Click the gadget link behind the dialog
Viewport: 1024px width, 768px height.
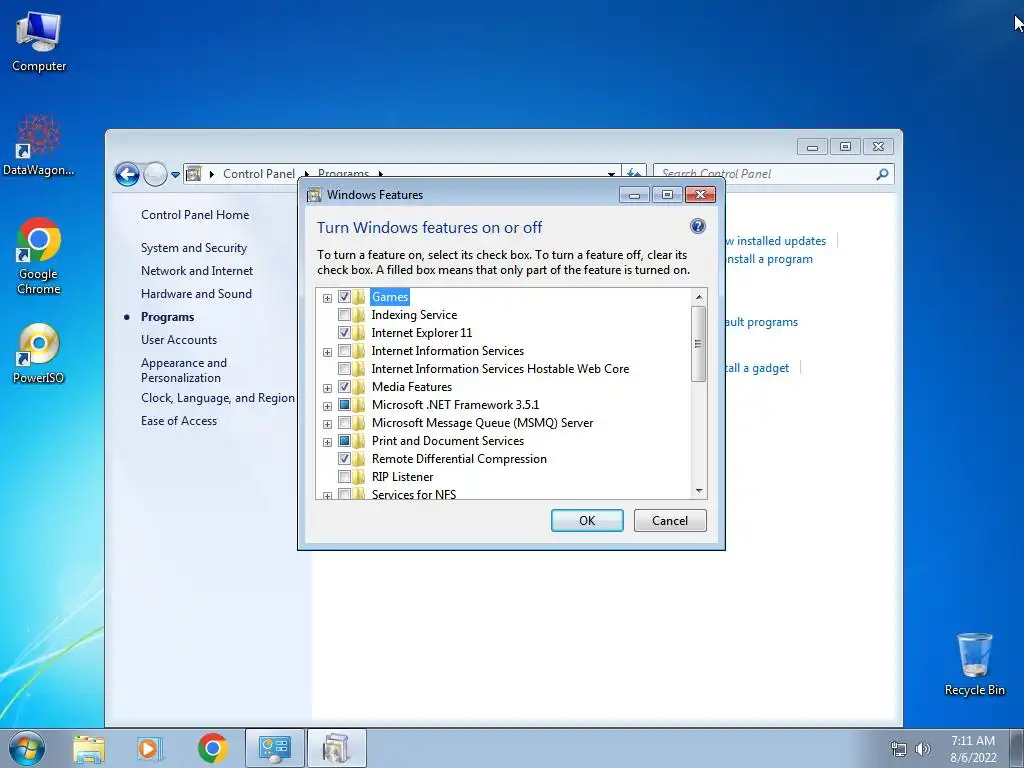click(758, 368)
